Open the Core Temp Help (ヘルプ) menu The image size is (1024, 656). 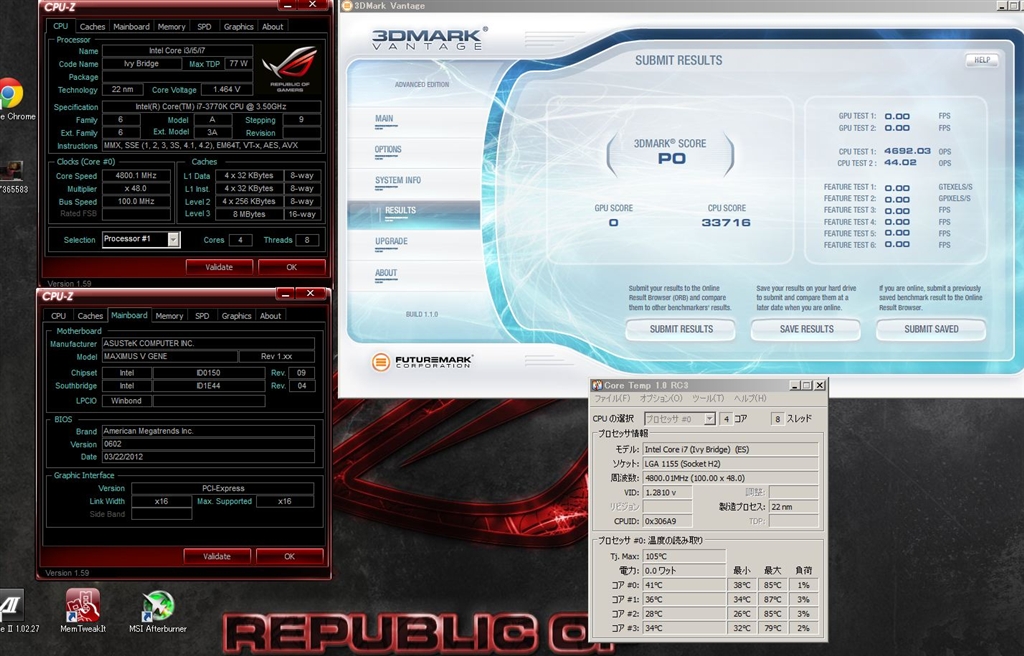click(750, 399)
